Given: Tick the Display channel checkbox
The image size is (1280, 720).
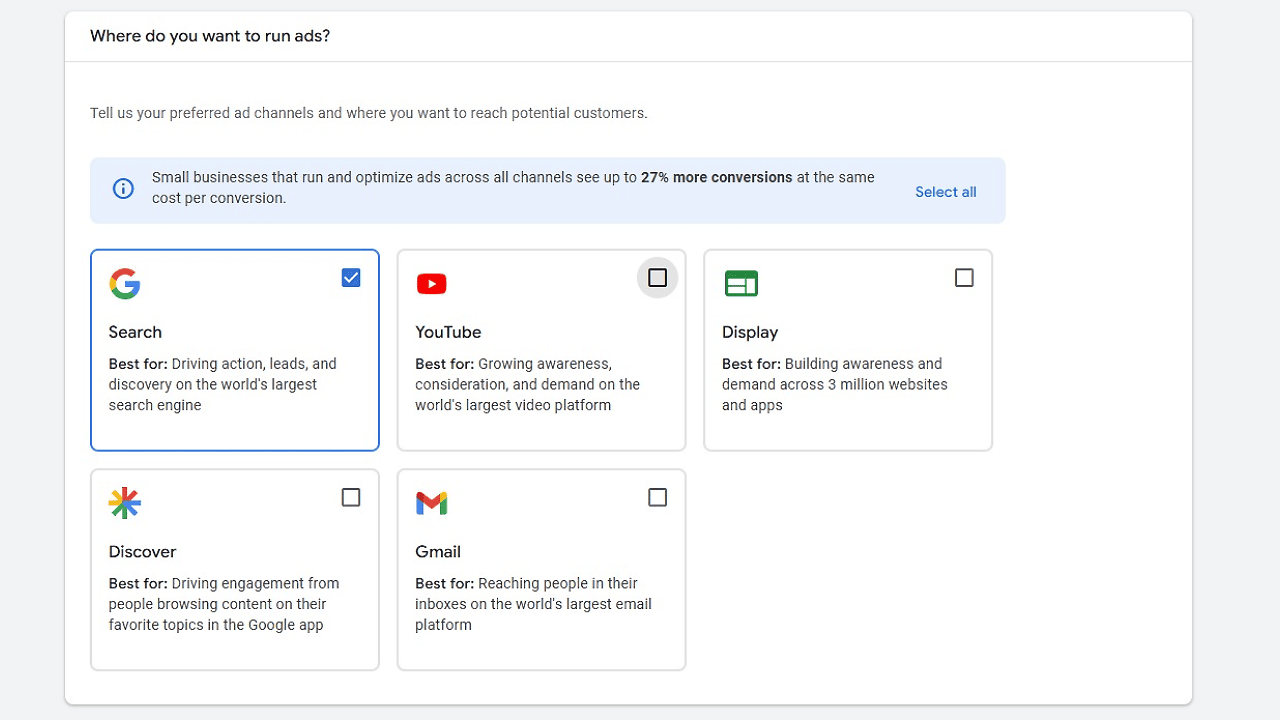Looking at the screenshot, I should click(964, 278).
